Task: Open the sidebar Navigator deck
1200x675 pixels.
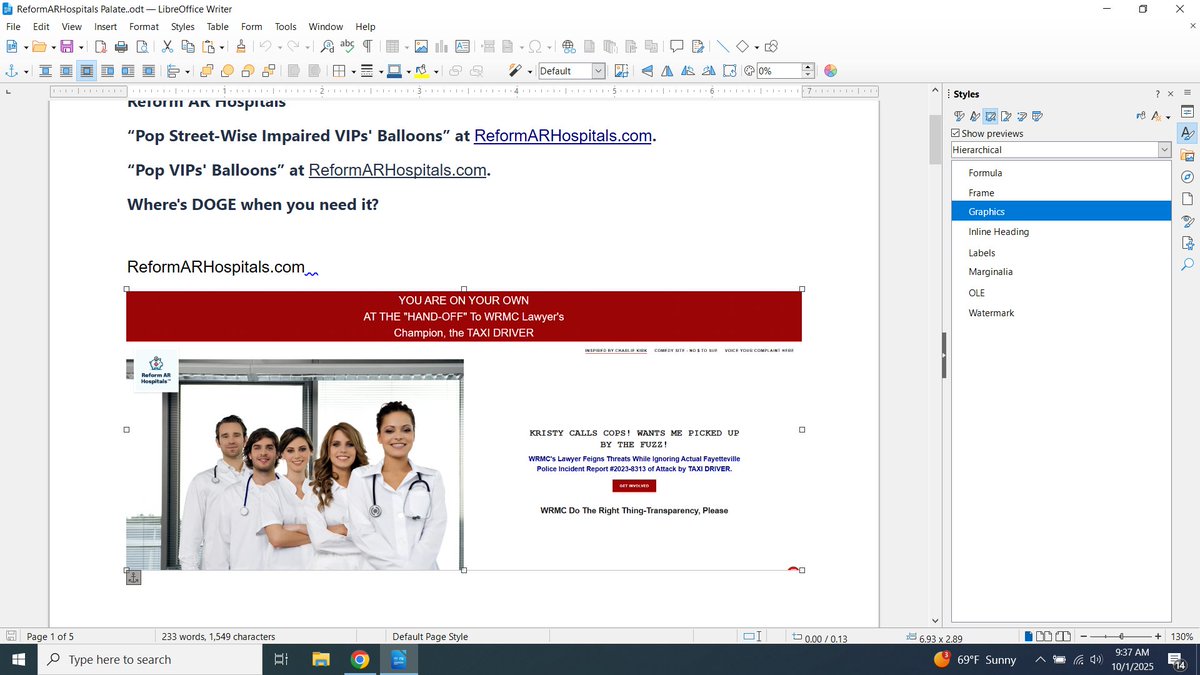Action: (1187, 177)
